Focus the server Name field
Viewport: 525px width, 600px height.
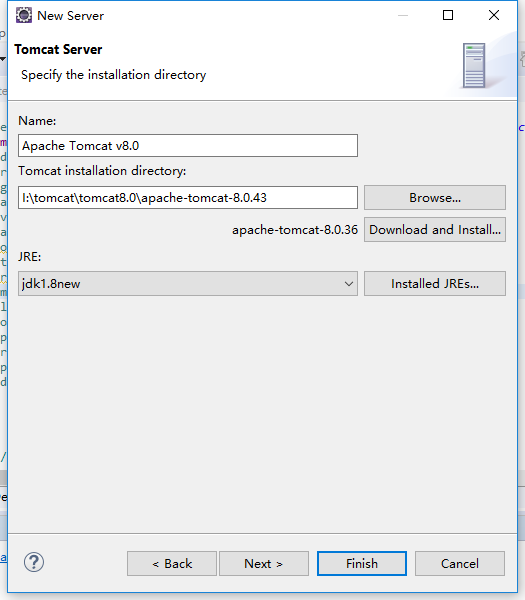point(188,145)
